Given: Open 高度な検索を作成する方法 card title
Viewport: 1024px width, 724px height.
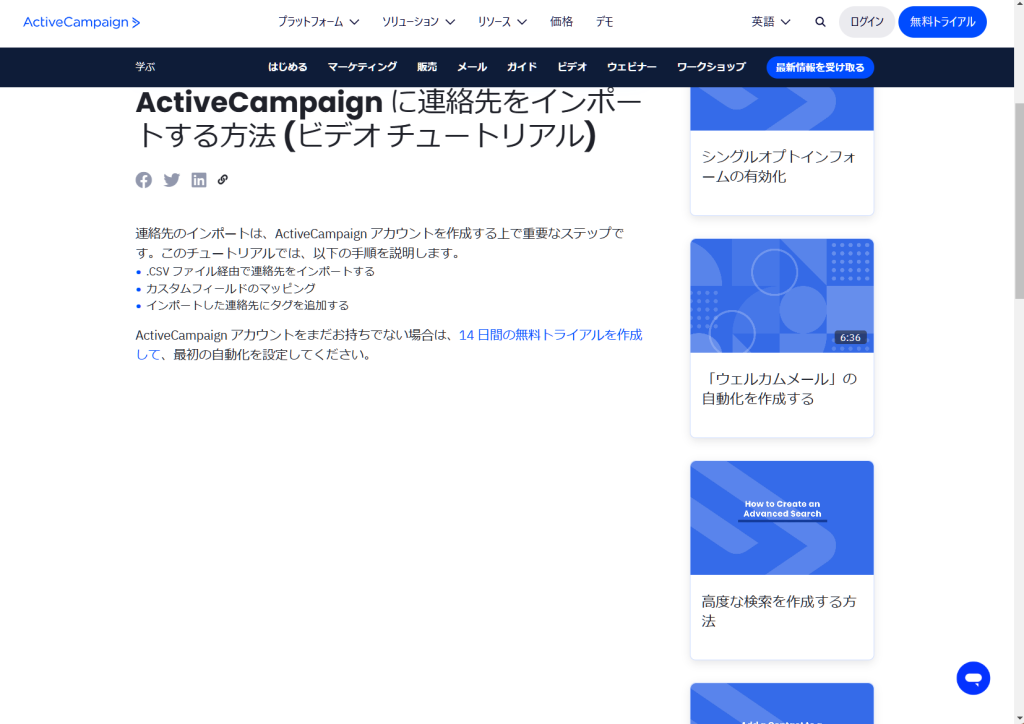Looking at the screenshot, I should click(778, 611).
